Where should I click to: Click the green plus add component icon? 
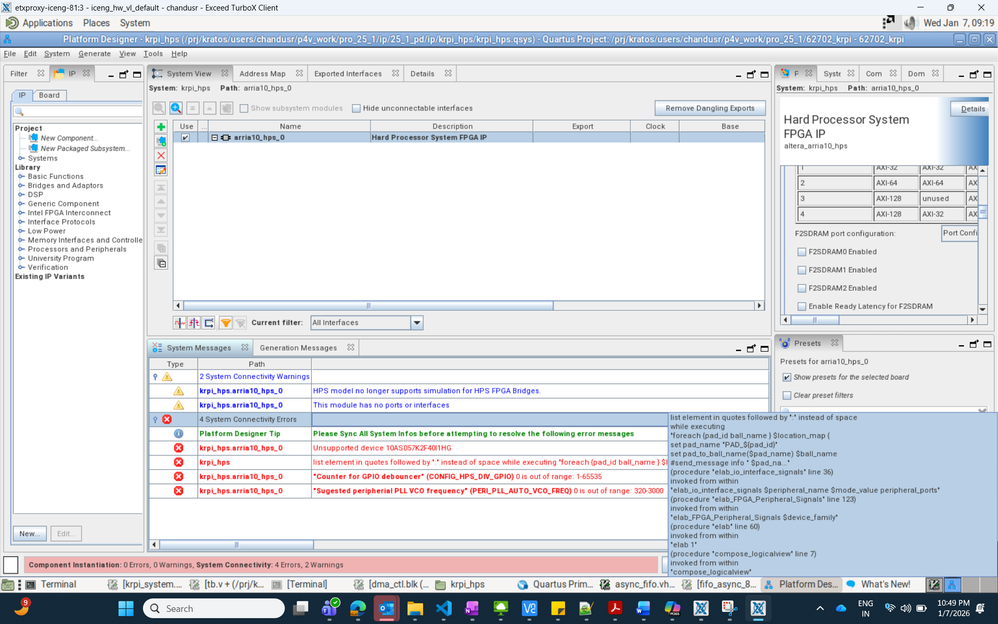161,127
